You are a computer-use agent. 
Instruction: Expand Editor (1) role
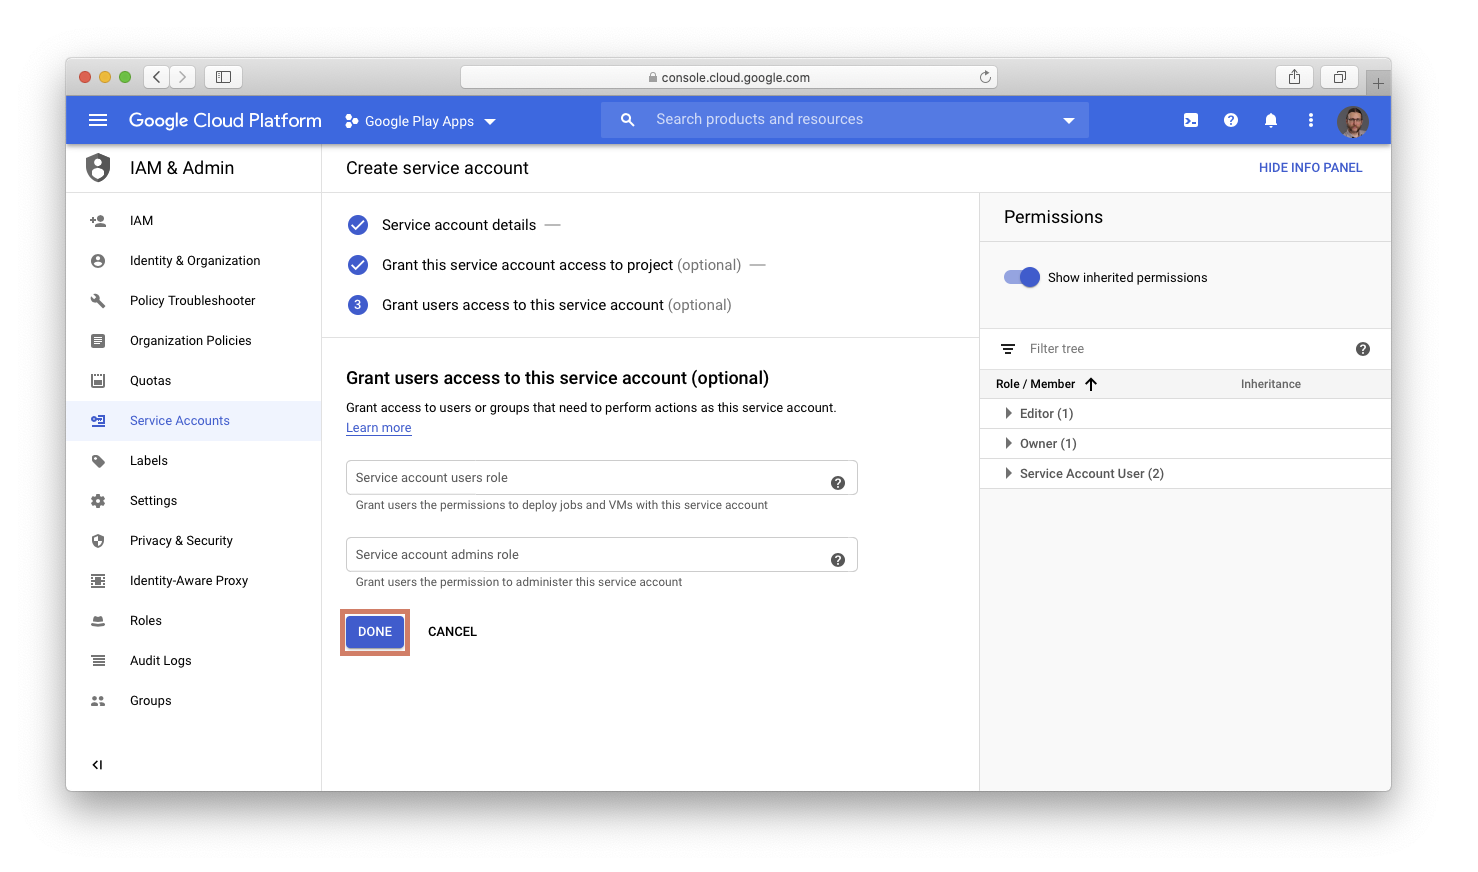pyautogui.click(x=1008, y=413)
